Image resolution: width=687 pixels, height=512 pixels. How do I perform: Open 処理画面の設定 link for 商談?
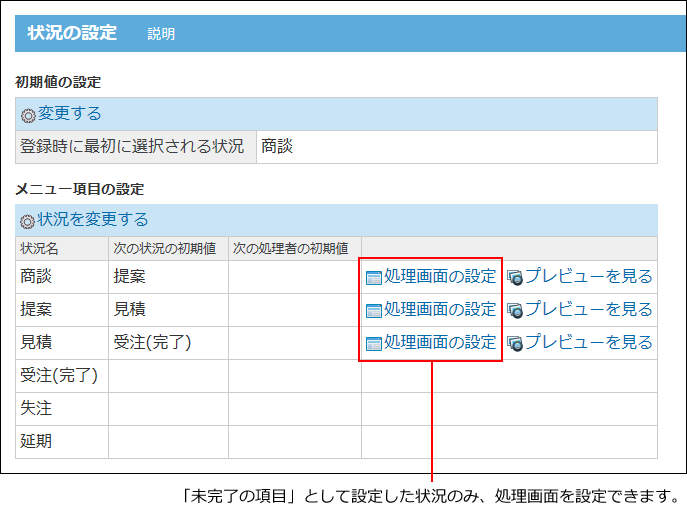[x=440, y=276]
